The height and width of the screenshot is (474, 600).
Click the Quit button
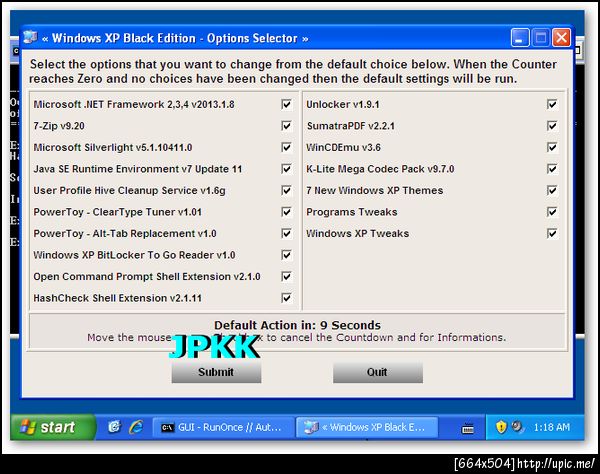pos(378,372)
